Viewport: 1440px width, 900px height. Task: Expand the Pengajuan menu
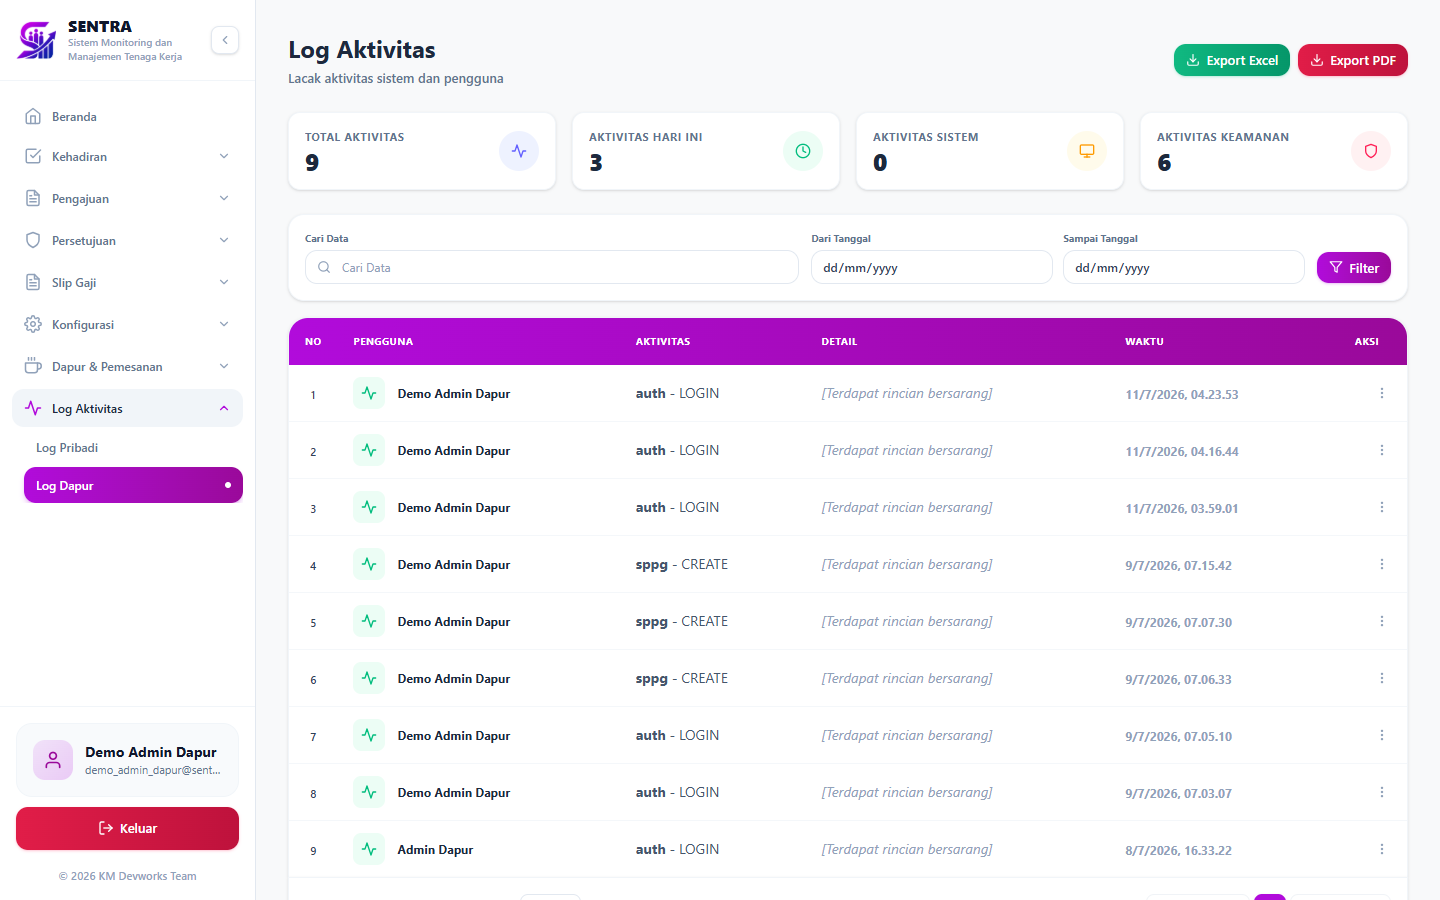[127, 198]
